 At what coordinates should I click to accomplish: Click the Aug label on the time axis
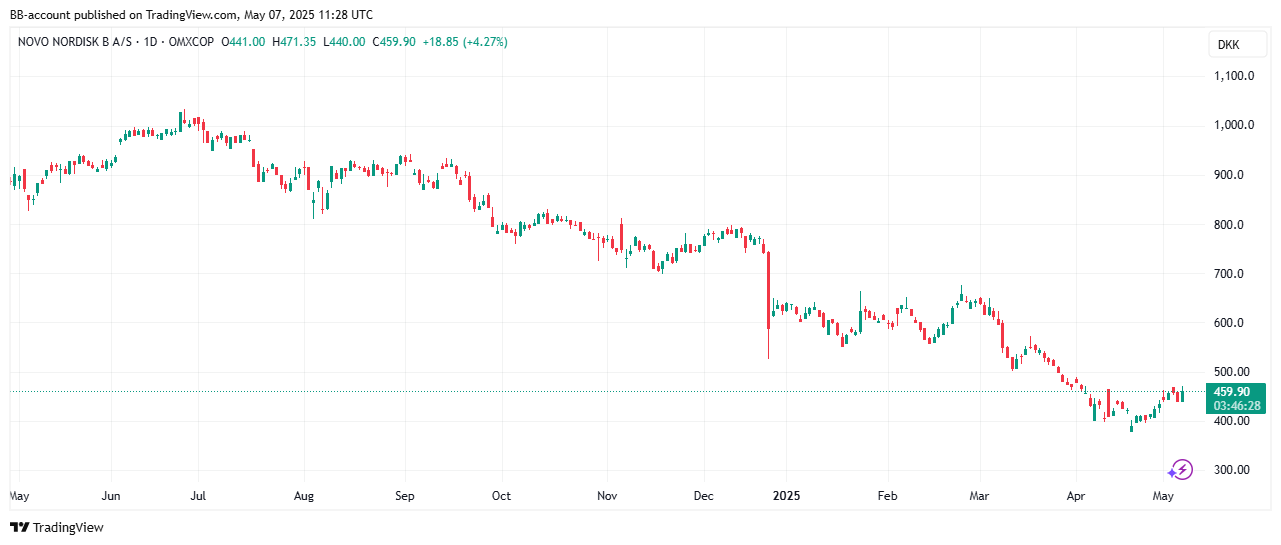coord(304,496)
